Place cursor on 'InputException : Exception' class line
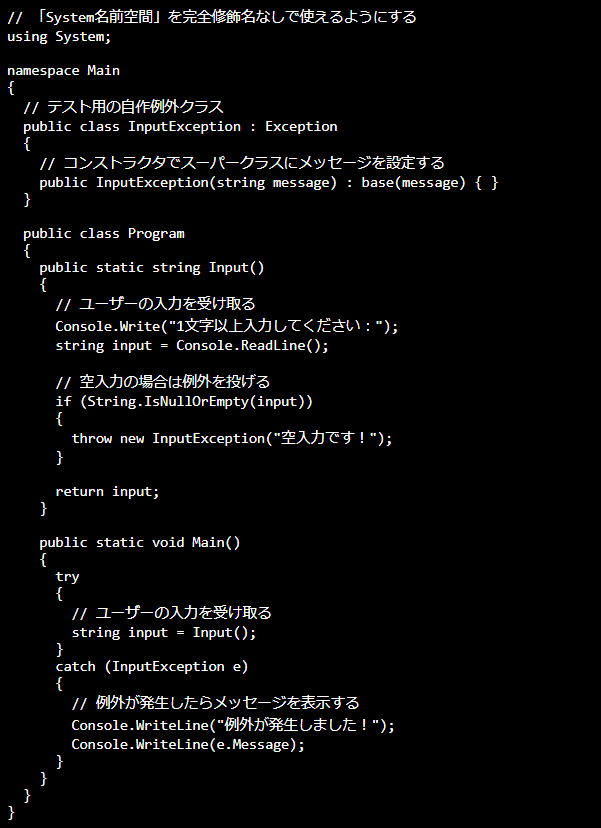 click(x=180, y=127)
